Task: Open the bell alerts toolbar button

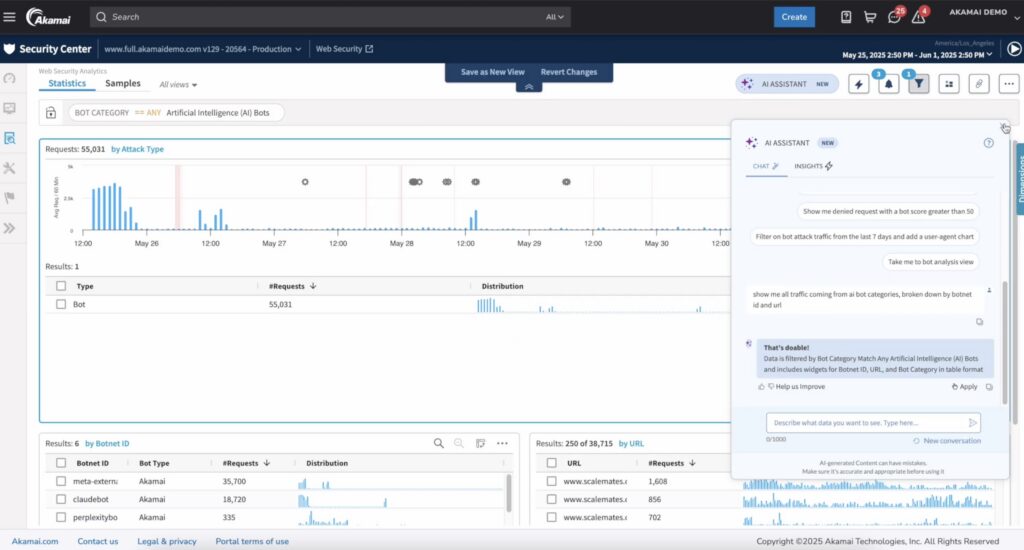Action: click(888, 84)
